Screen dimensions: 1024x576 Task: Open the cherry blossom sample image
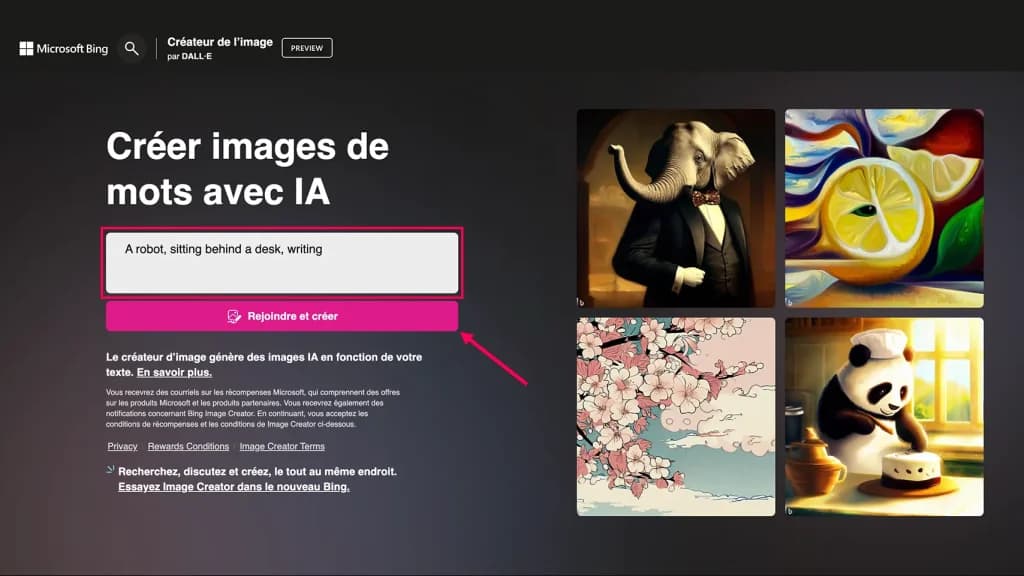(x=675, y=416)
